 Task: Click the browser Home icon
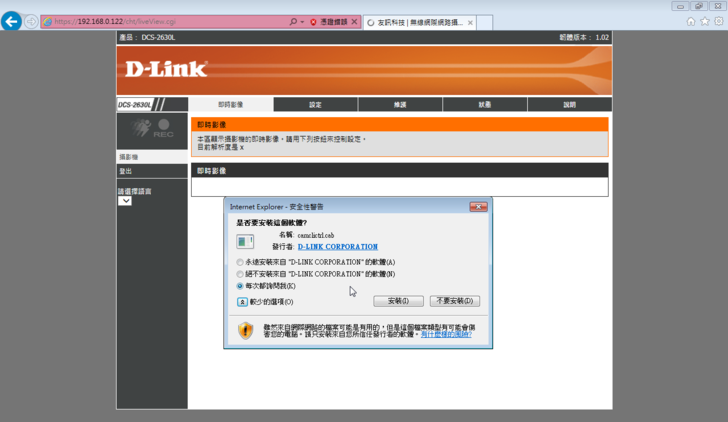point(691,21)
